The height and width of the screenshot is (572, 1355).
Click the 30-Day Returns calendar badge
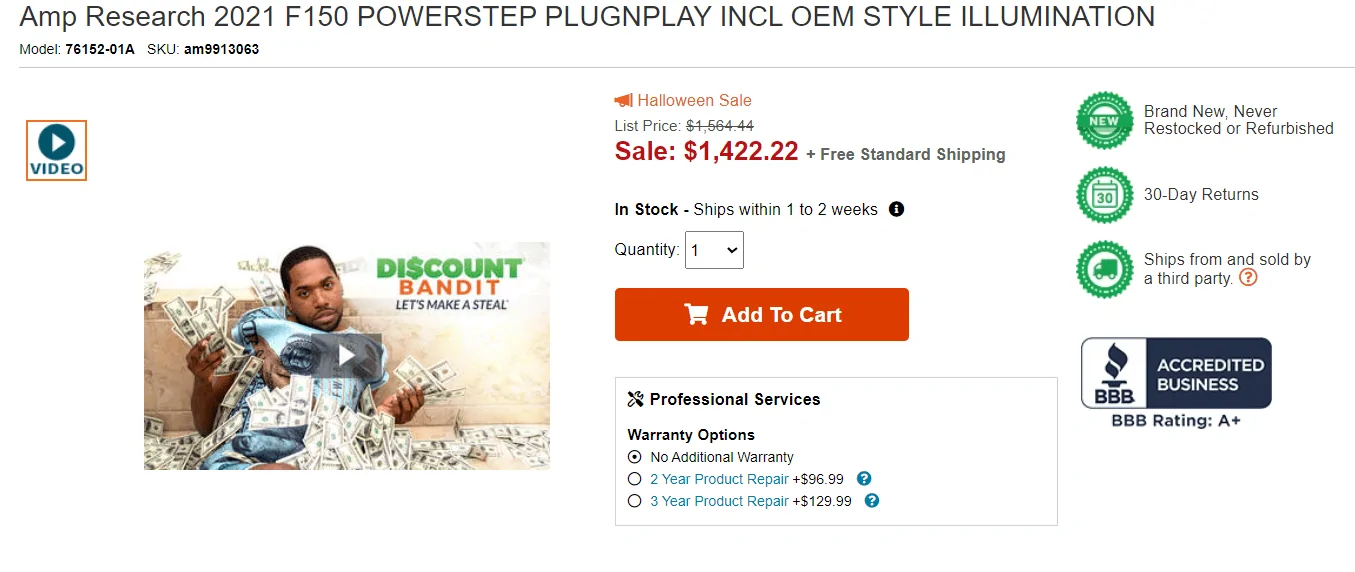tap(1105, 195)
